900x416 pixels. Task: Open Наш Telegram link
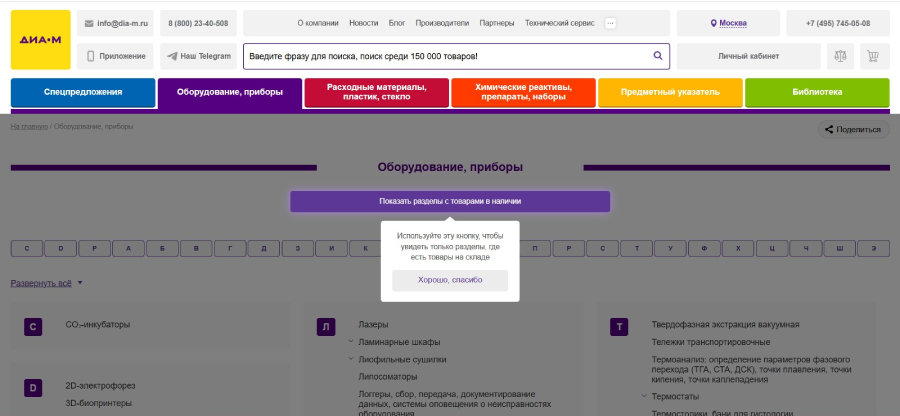point(199,56)
